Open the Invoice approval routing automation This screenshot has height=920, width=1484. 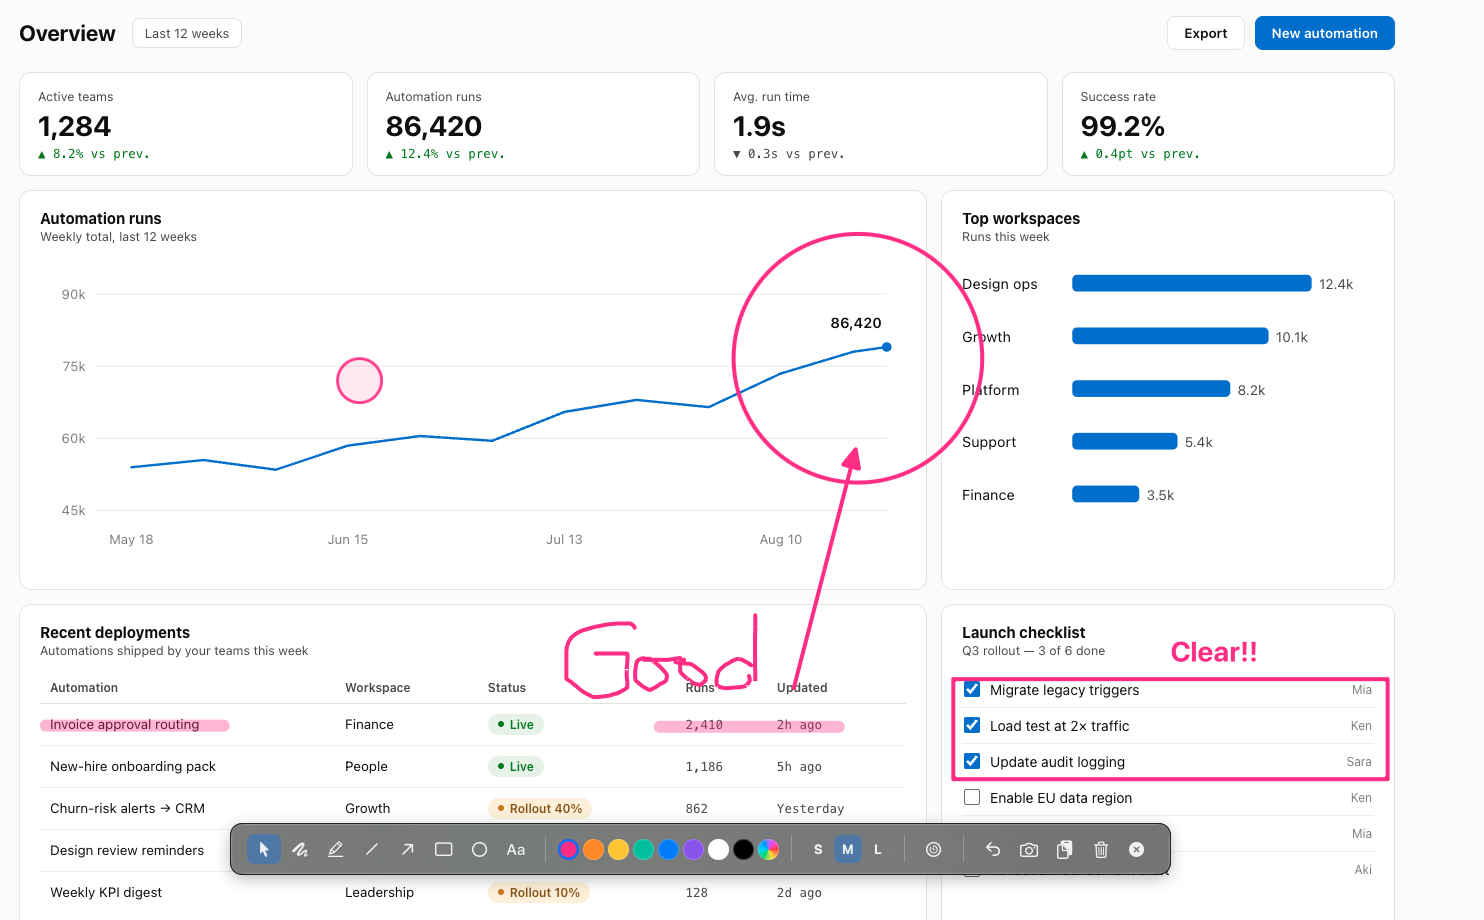(125, 725)
